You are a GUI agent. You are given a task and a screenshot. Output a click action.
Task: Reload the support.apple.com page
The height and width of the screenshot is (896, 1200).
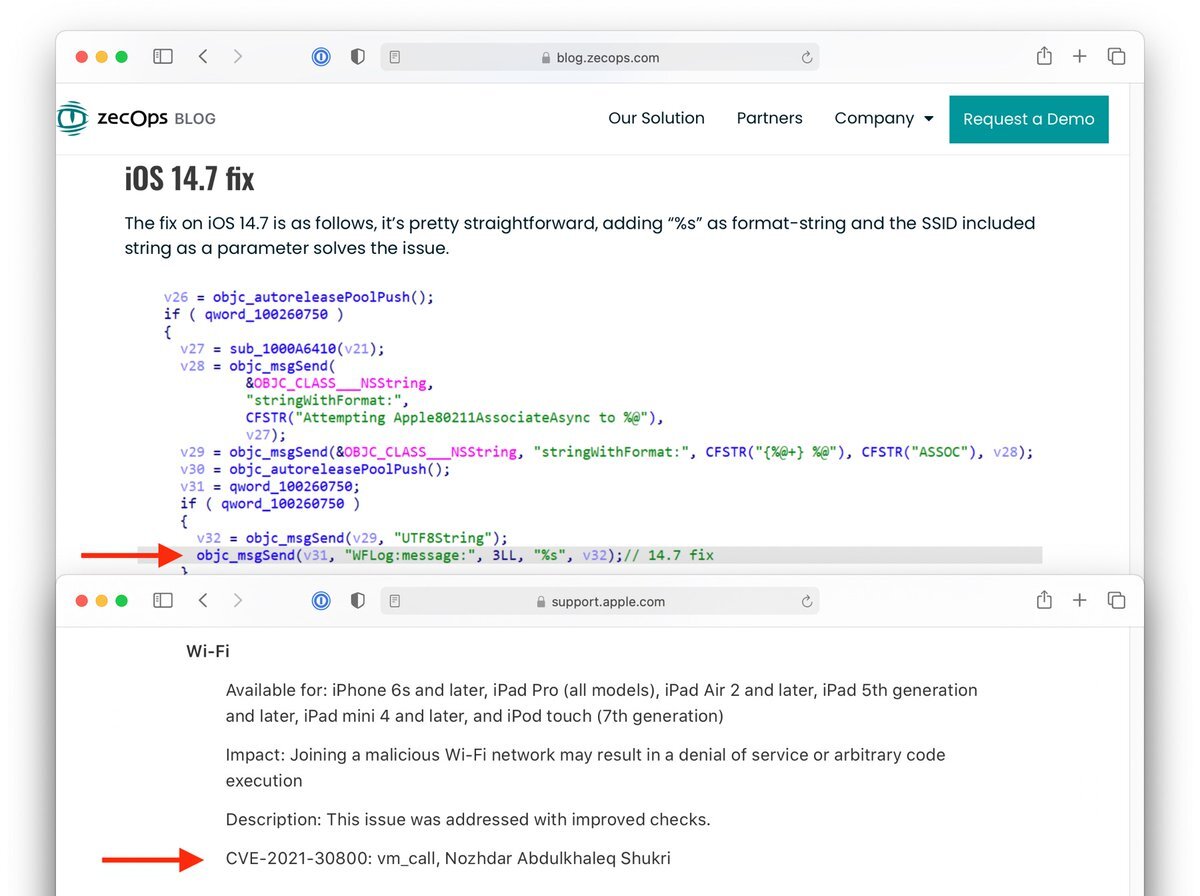pos(807,602)
